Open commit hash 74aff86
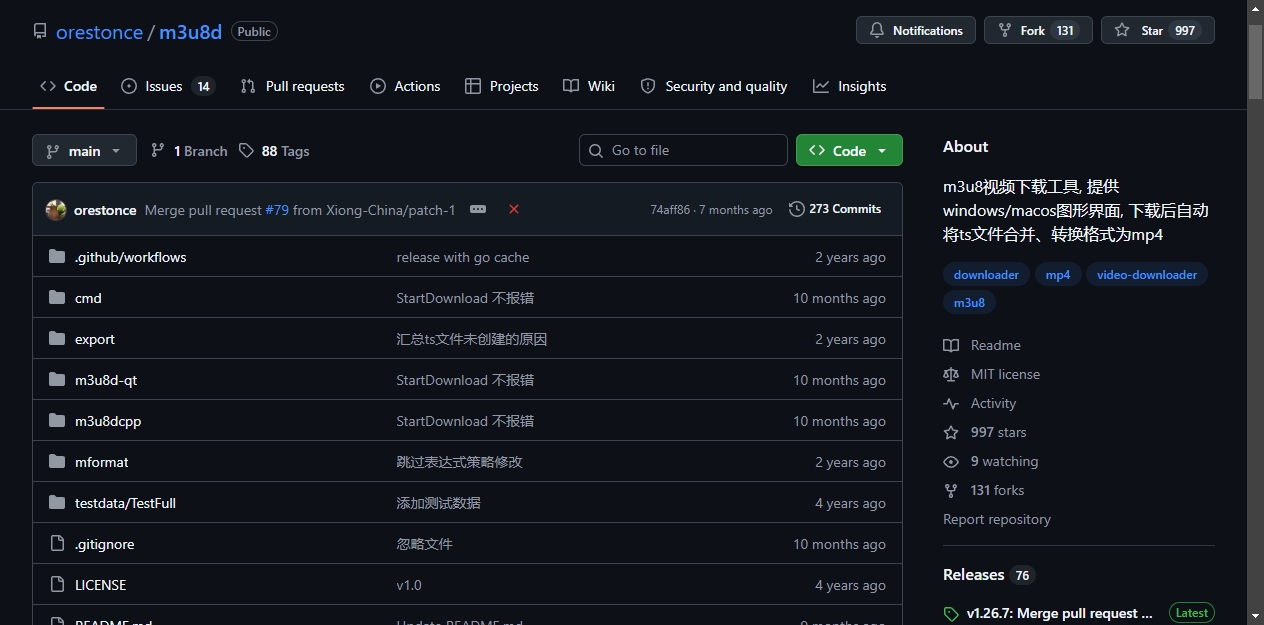Viewport: 1264px width, 625px height. (x=670, y=210)
